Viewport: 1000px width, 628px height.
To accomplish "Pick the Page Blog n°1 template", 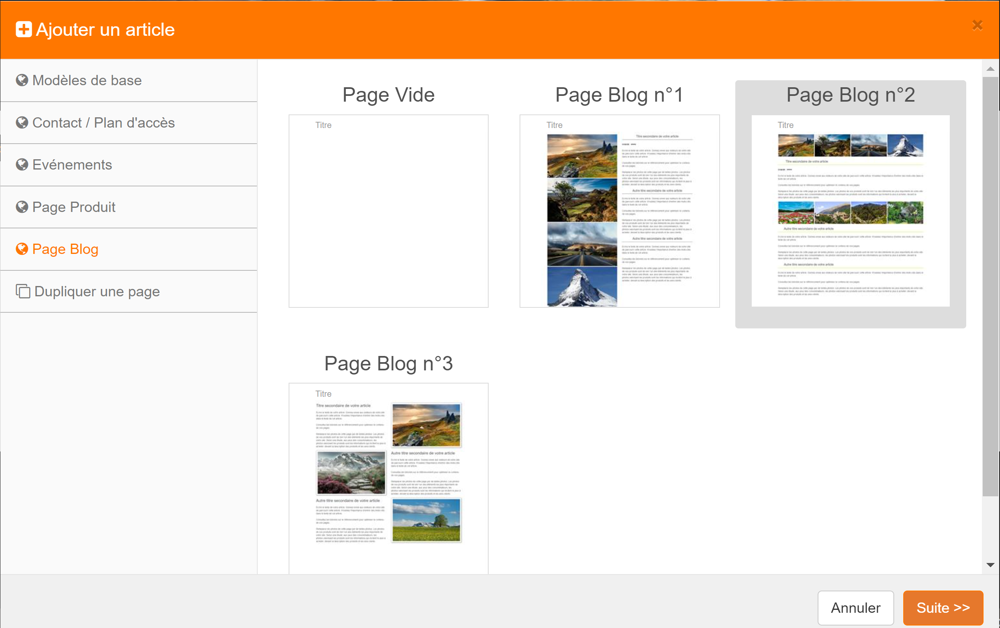I will tap(619, 211).
